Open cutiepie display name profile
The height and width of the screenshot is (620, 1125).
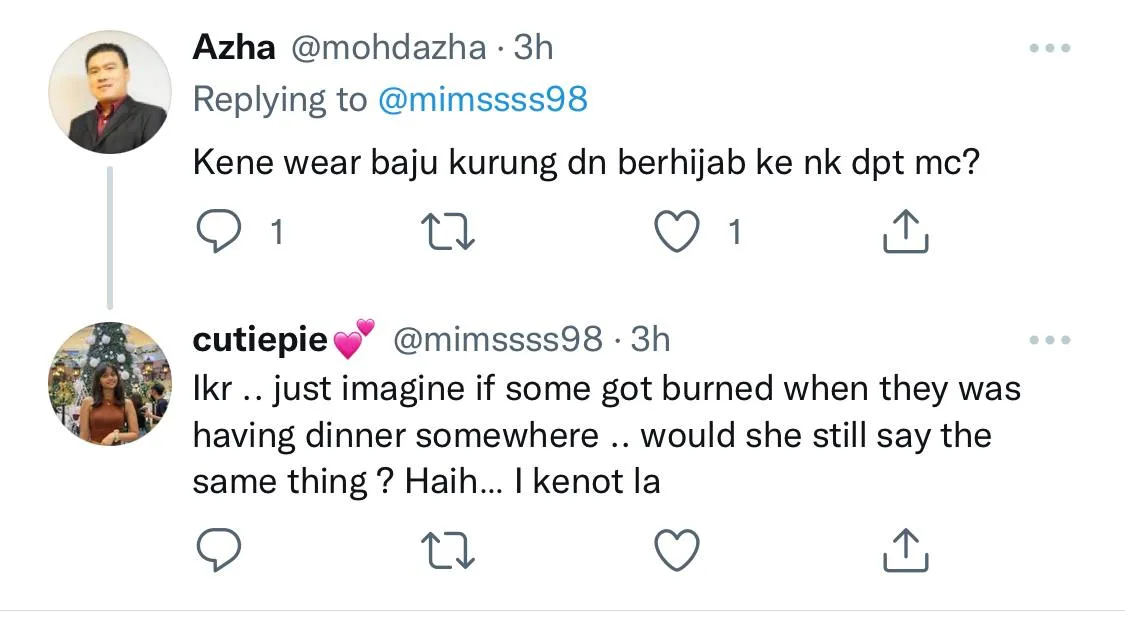pyautogui.click(x=260, y=340)
